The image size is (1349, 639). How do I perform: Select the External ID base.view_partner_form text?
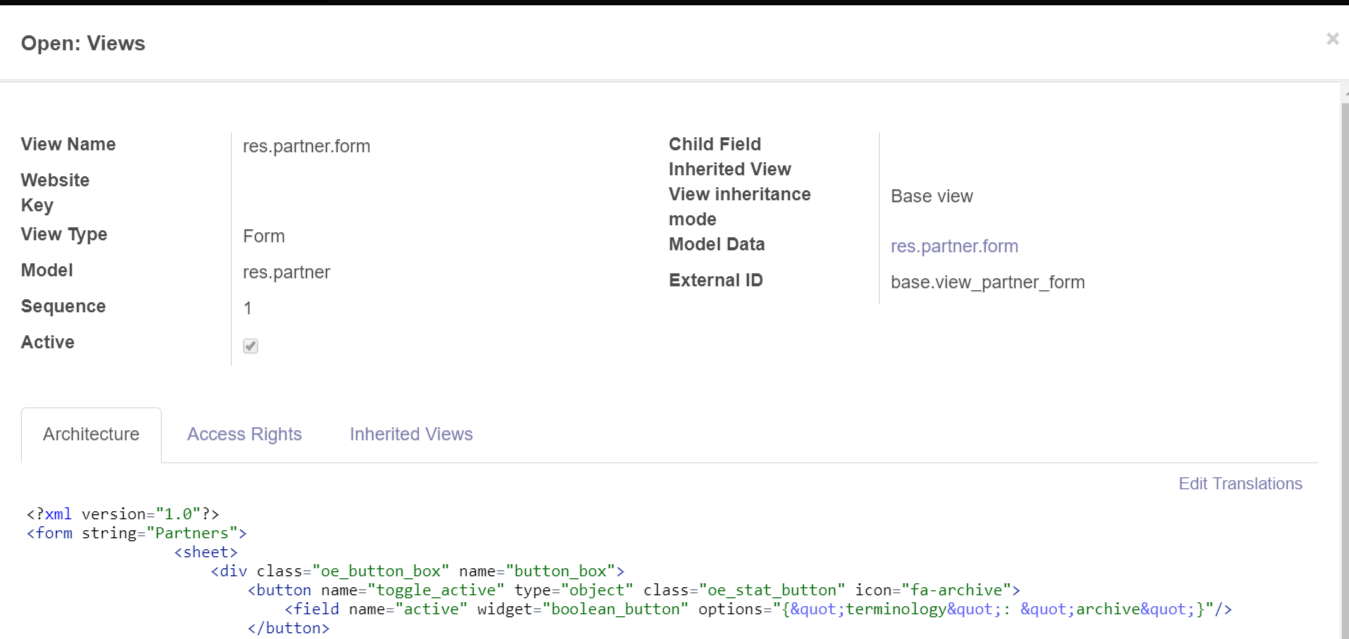click(987, 282)
